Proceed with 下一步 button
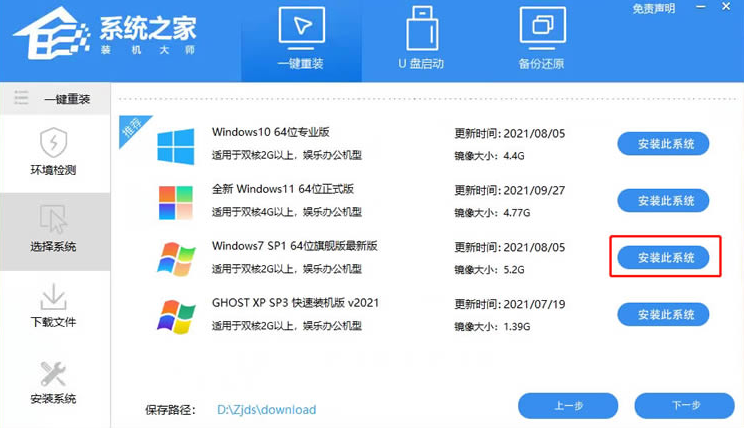 (x=685, y=406)
